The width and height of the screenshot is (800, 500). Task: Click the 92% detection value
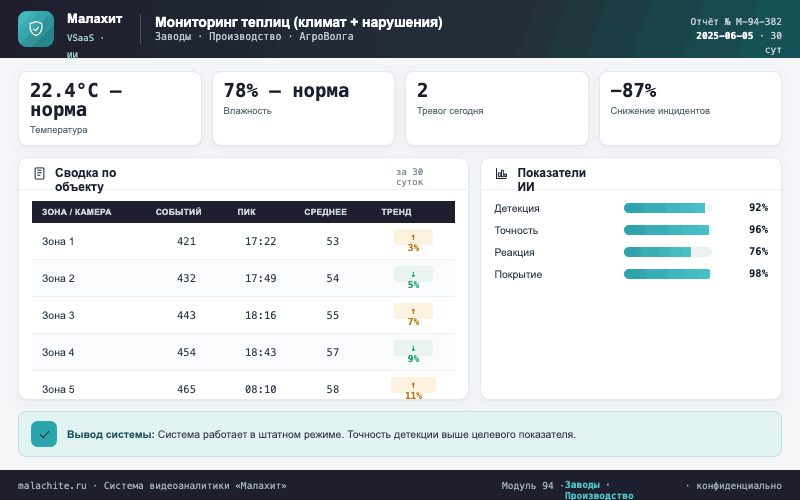[x=758, y=208]
